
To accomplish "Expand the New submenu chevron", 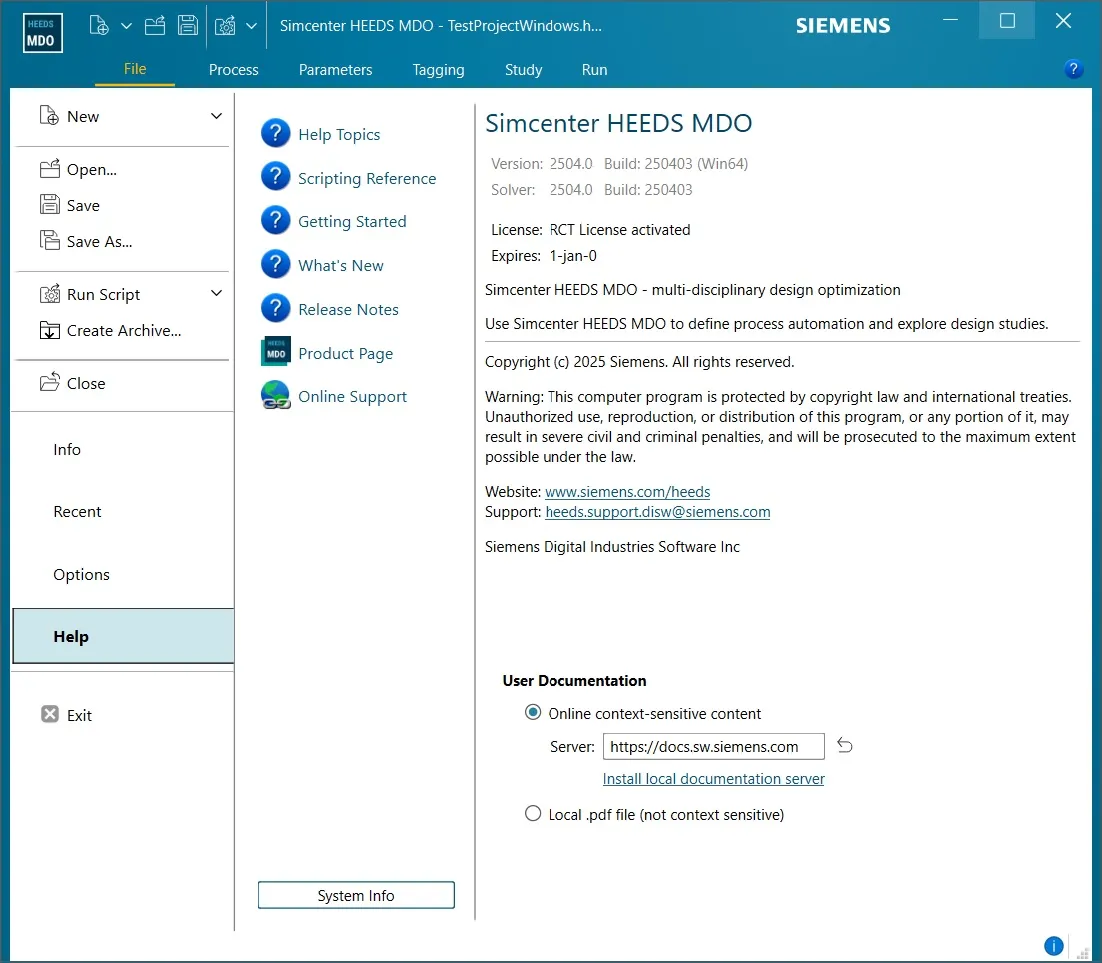I will (216, 116).
